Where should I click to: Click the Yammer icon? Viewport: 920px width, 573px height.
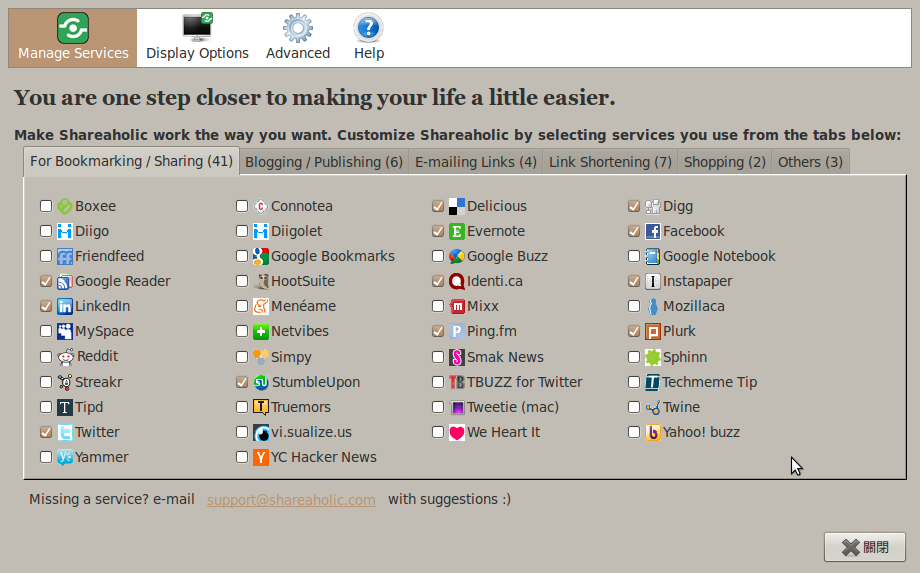65,457
